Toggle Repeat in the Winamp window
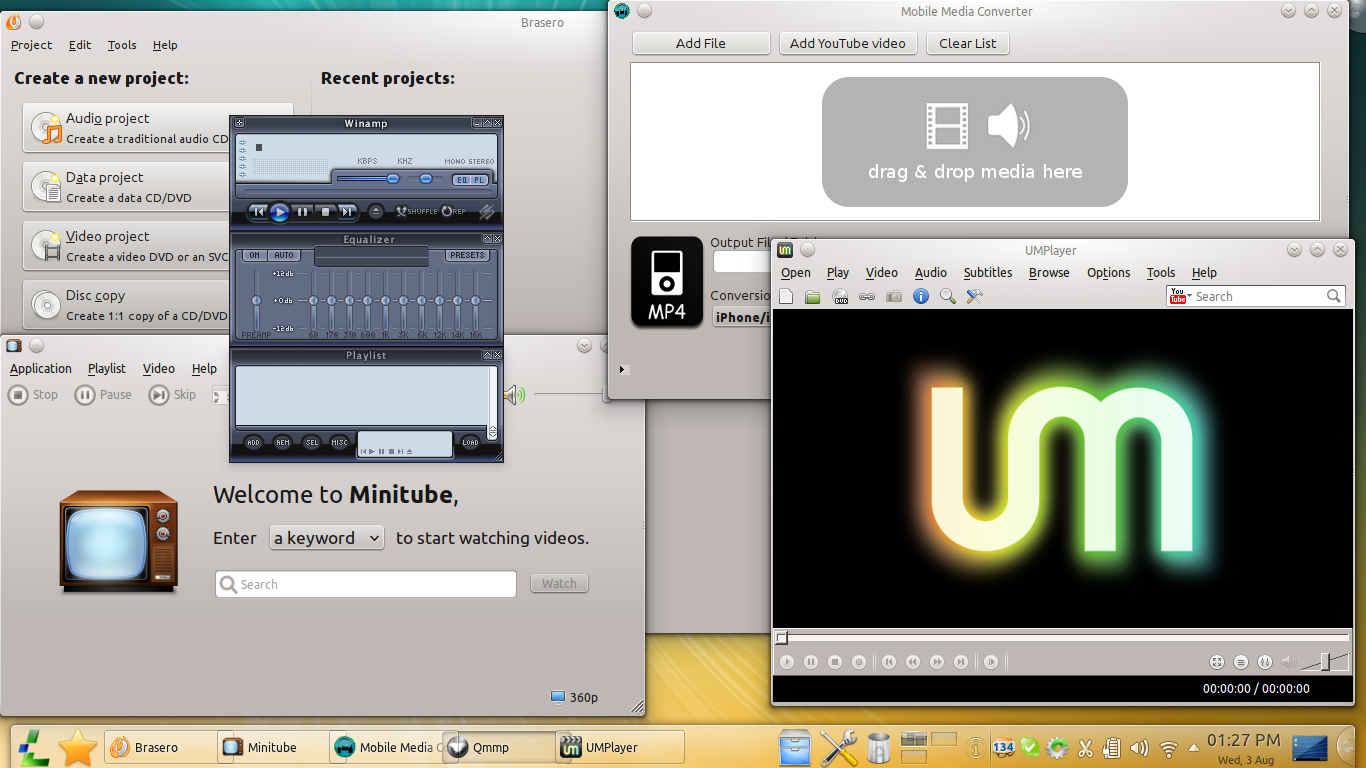 point(454,212)
